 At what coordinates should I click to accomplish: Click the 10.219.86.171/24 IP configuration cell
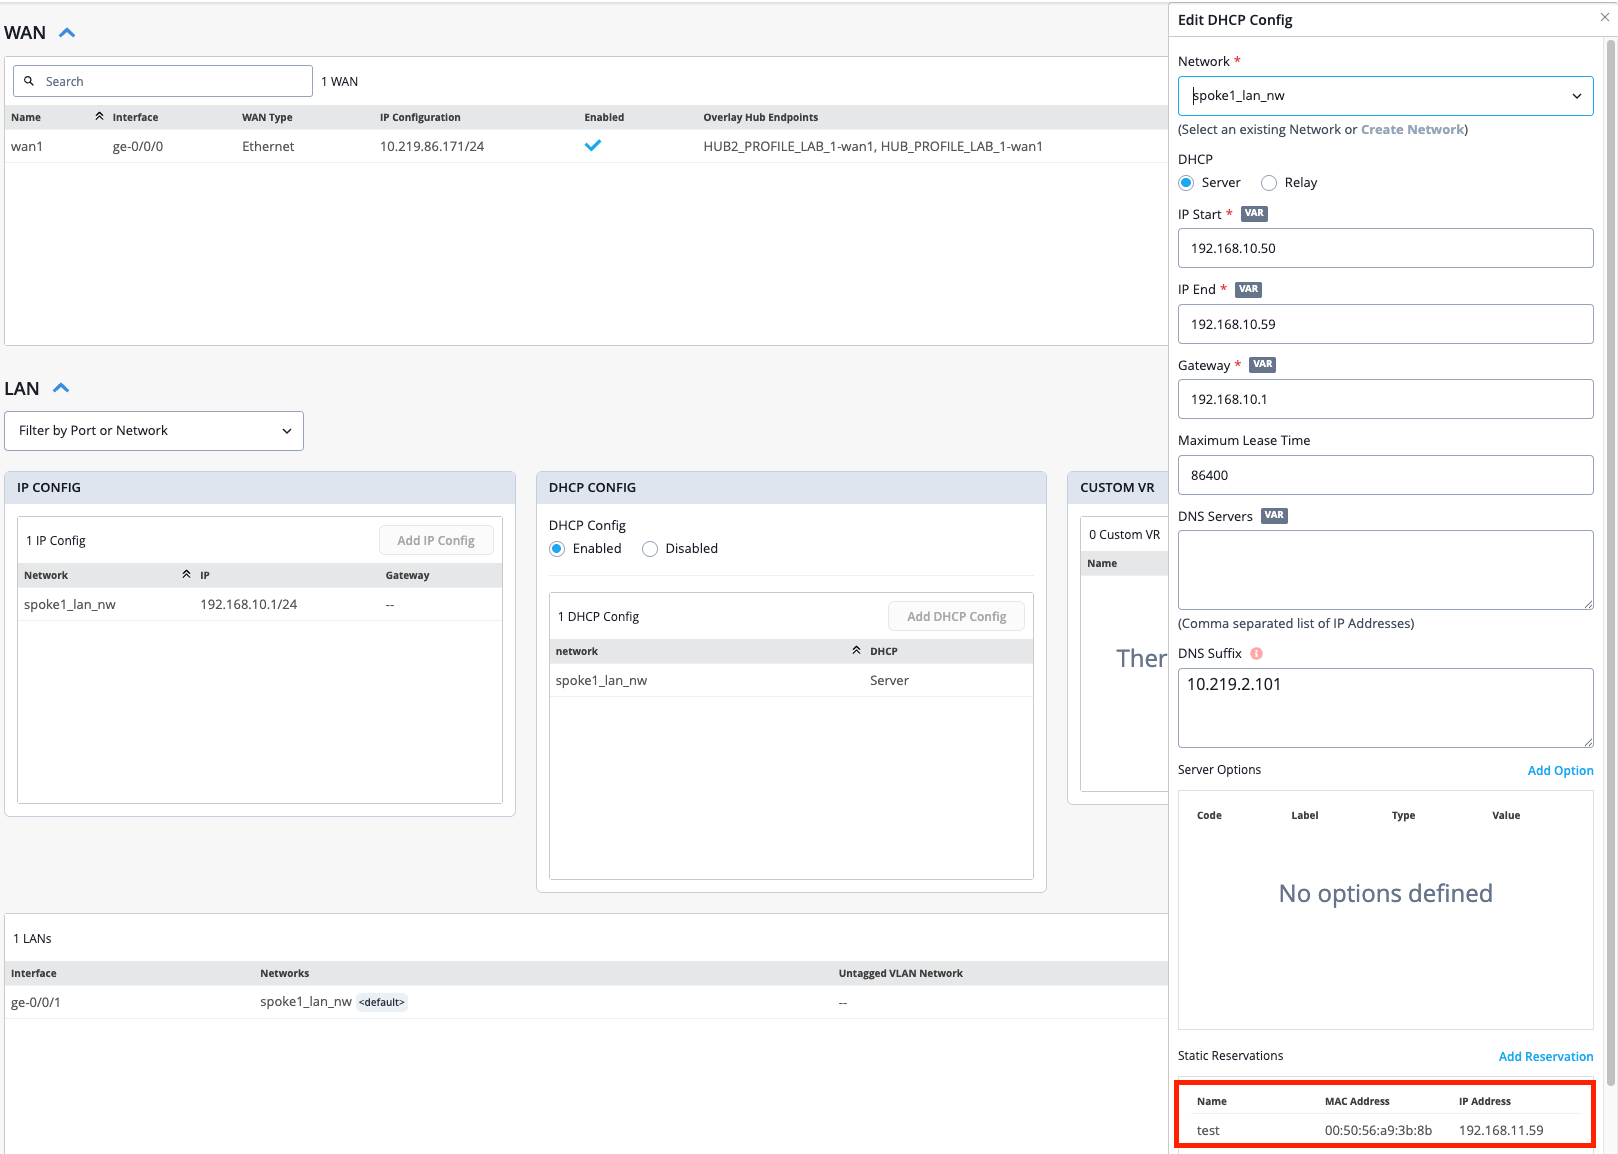point(432,147)
